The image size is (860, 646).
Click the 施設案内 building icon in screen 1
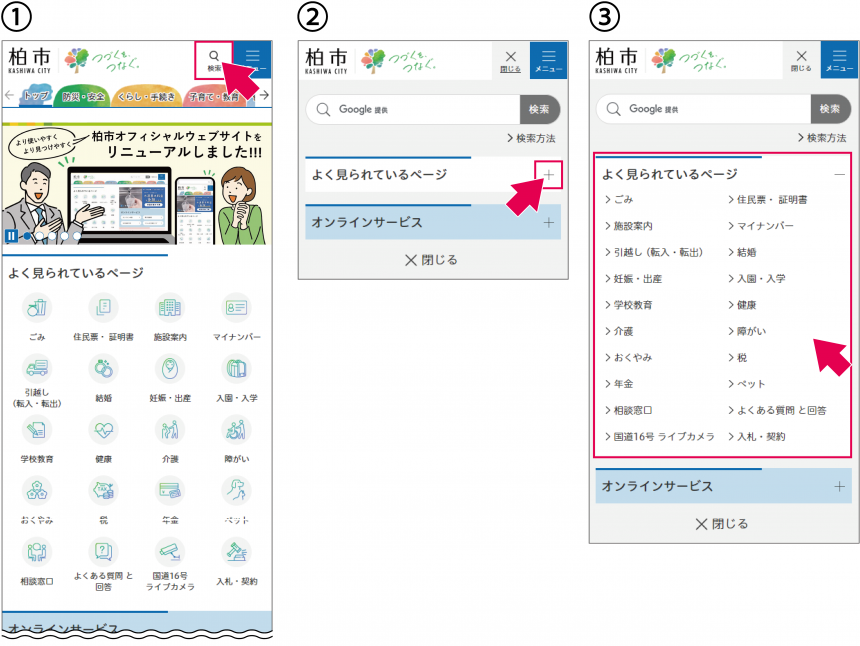[170, 308]
